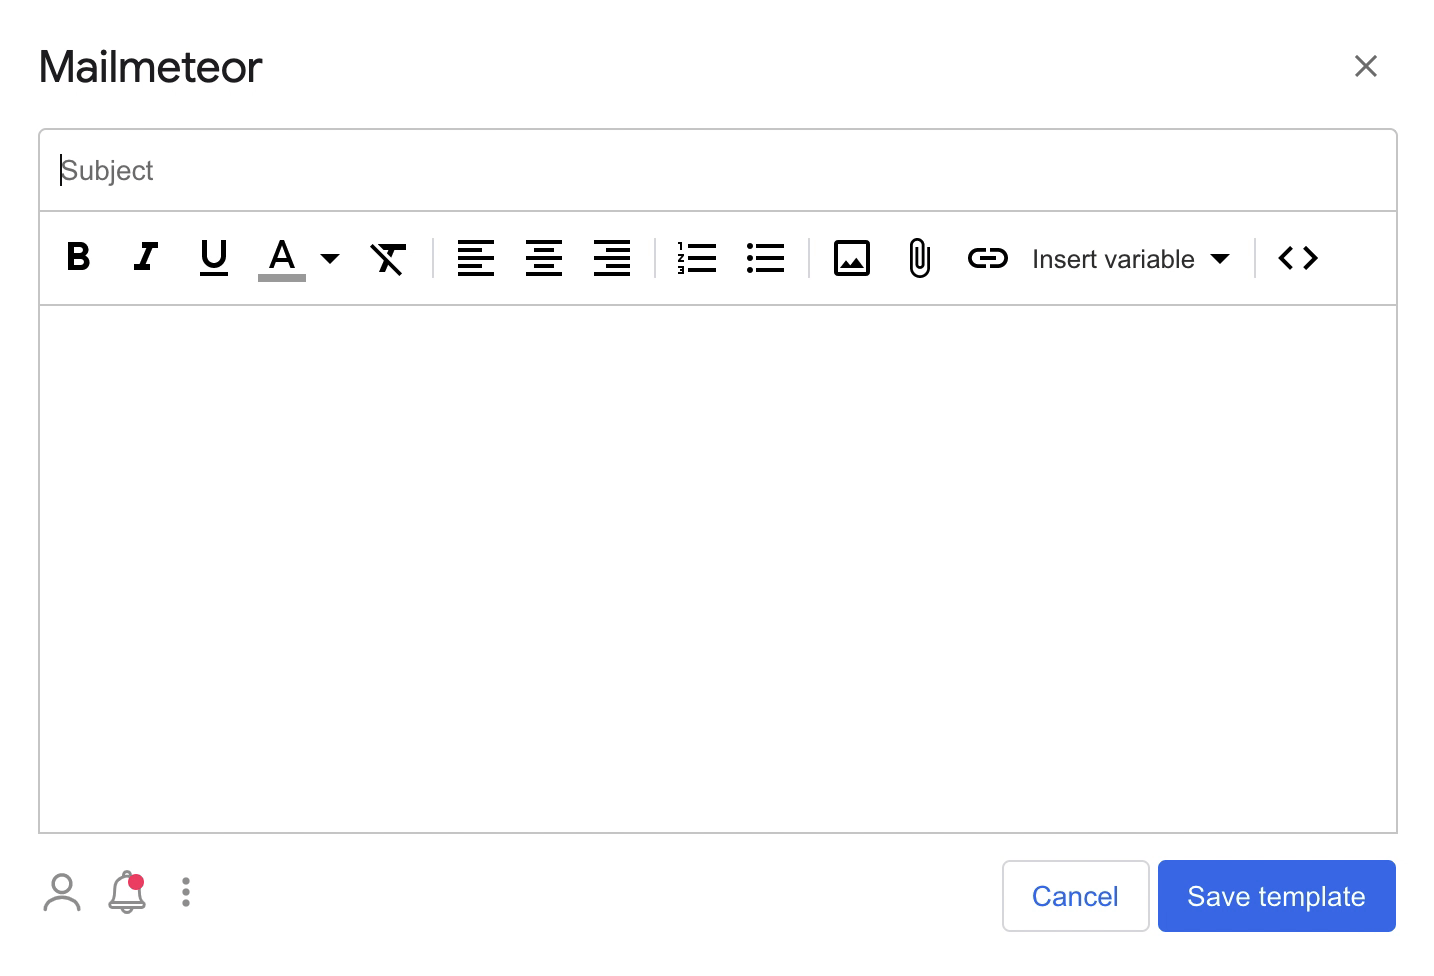Attach a file with the paperclip

pos(920,258)
